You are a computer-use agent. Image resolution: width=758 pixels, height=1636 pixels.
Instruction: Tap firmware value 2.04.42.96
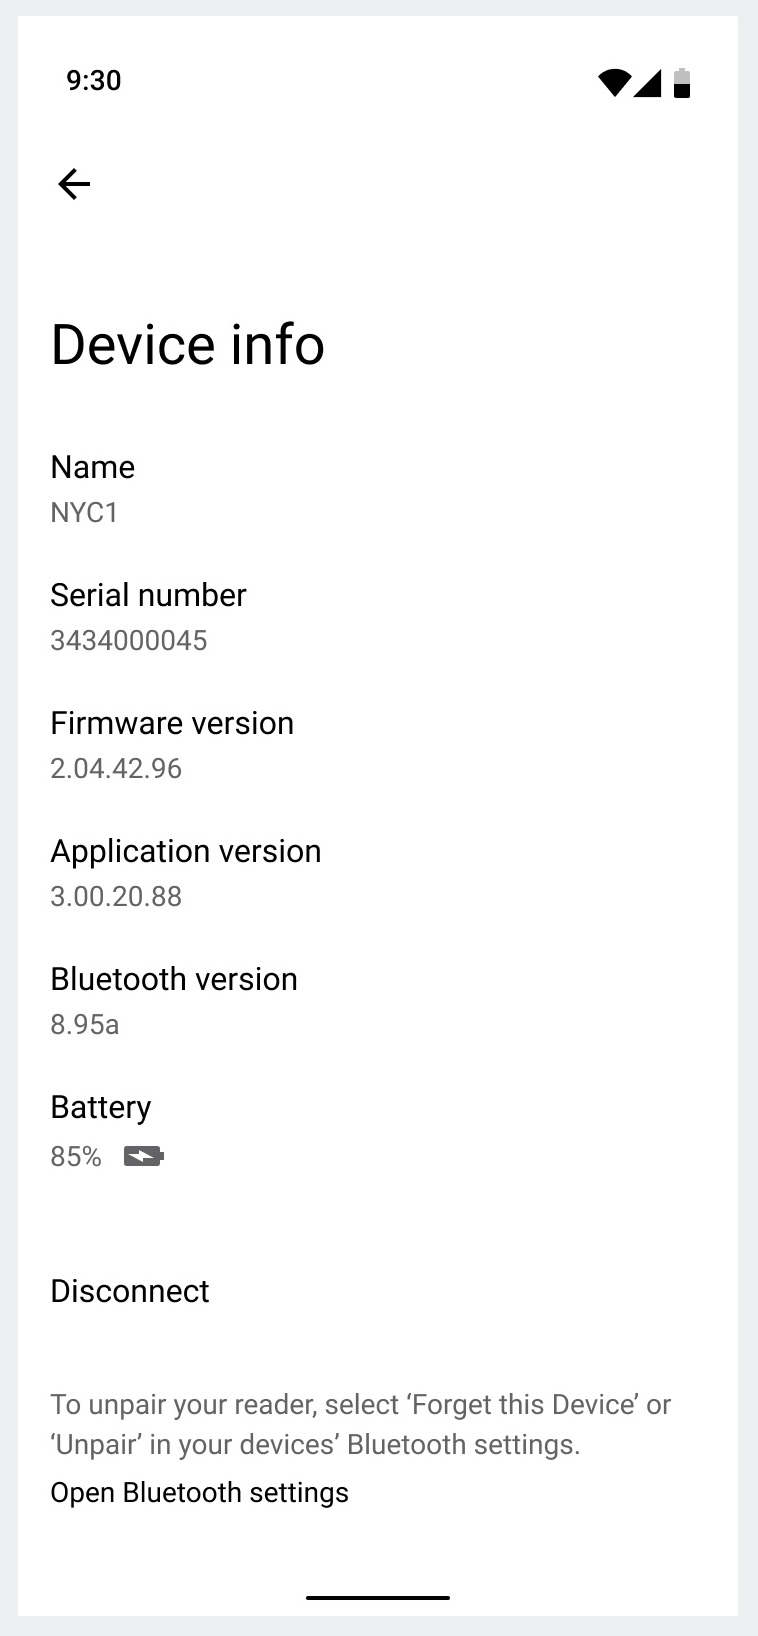pyautogui.click(x=116, y=768)
